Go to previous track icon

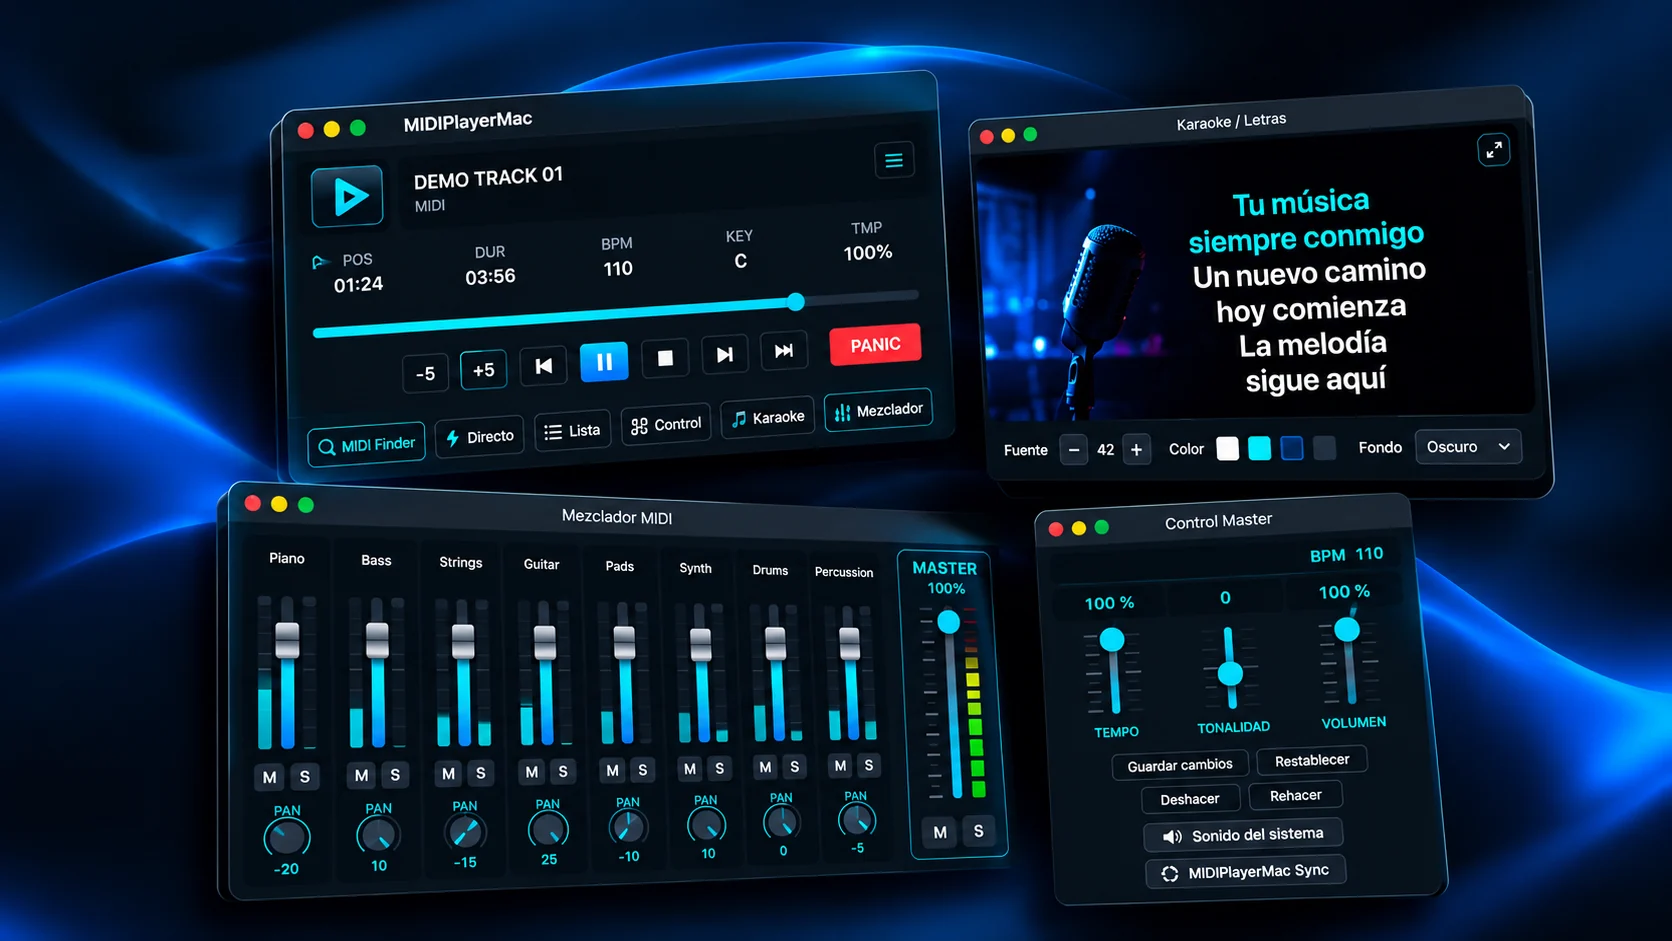point(544,366)
